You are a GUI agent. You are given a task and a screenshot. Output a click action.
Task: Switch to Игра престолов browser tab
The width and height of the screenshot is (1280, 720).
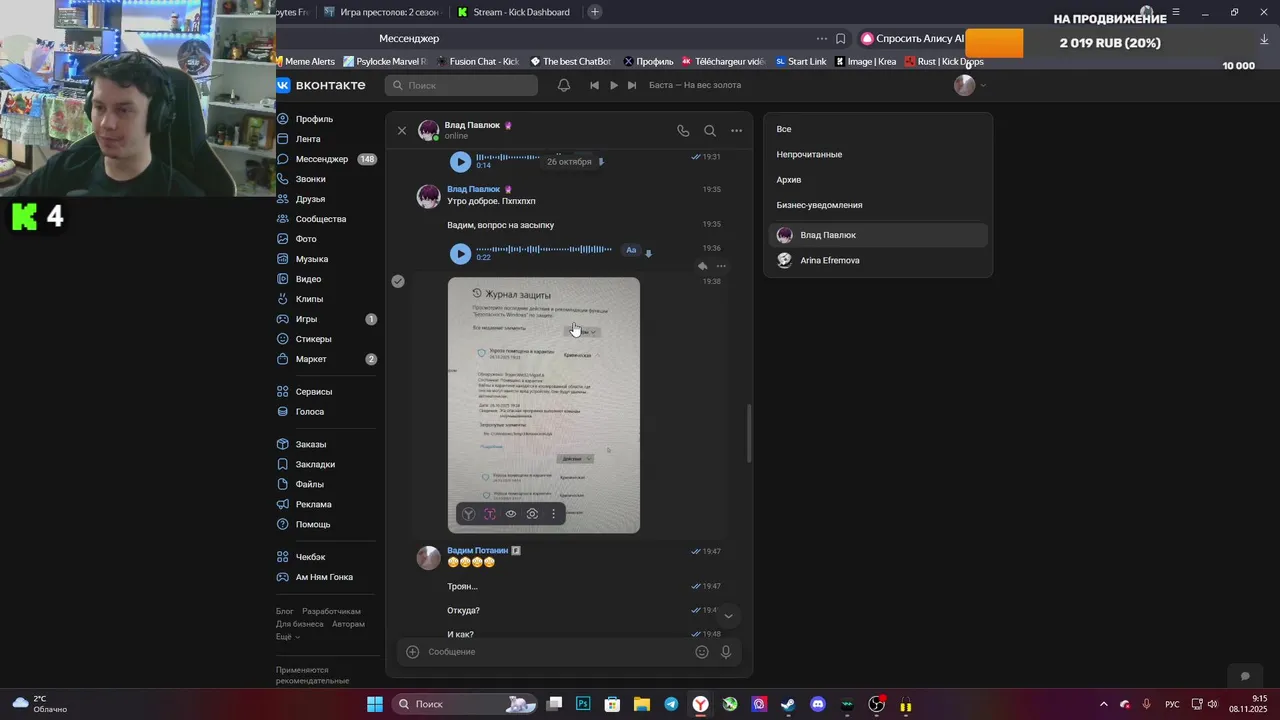tap(382, 12)
